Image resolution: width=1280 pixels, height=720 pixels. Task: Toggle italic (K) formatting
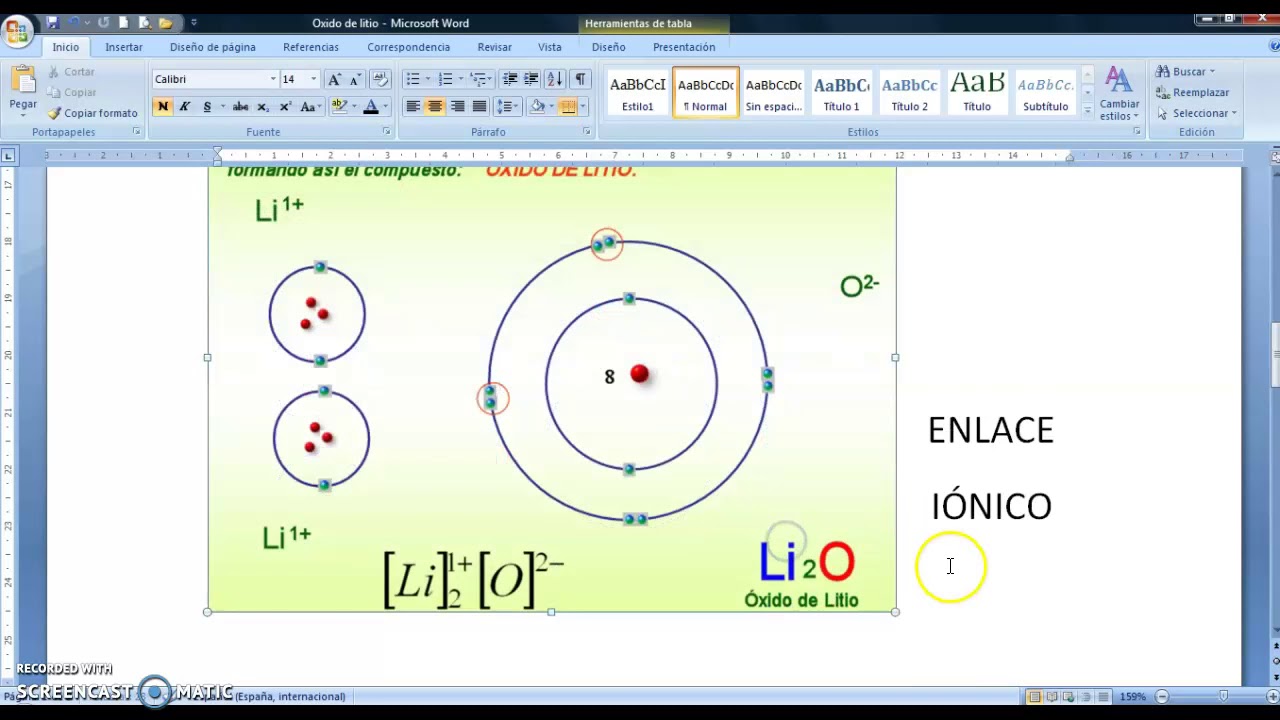point(185,107)
